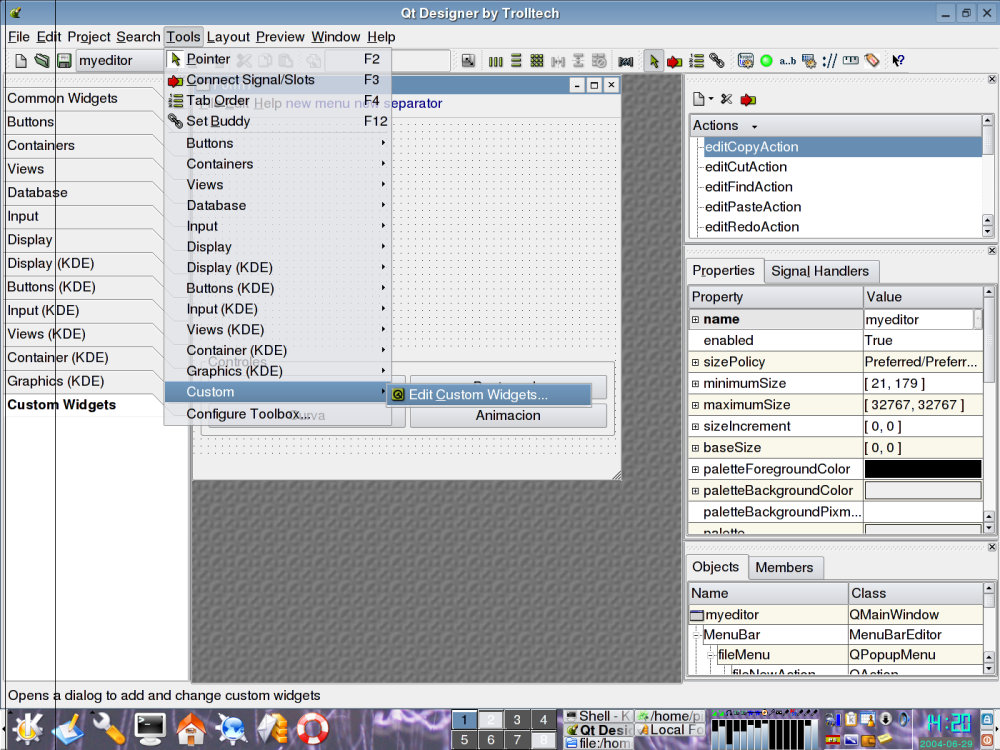The width and height of the screenshot is (1000, 750).
Task: Click the Add Spacer spring icon
Action: (626, 61)
